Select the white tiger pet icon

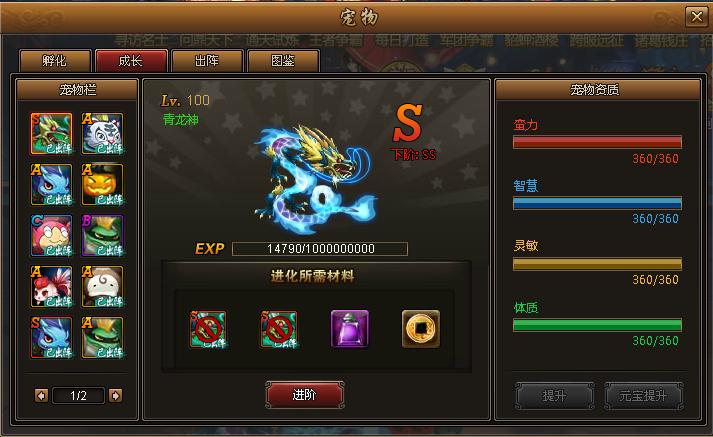pyautogui.click(x=102, y=134)
